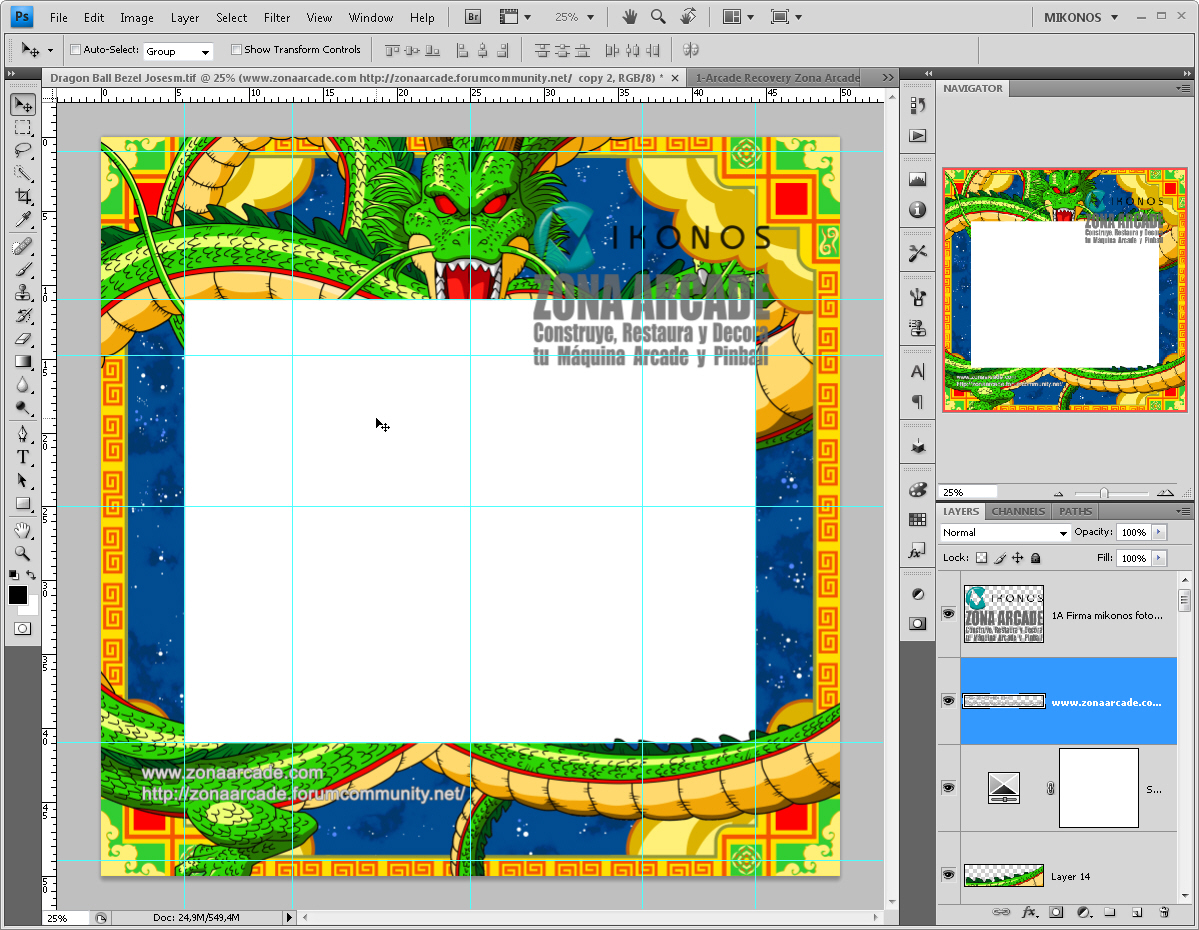Viewport: 1199px width, 930px height.
Task: Add layer style fx button
Action: [1029, 912]
